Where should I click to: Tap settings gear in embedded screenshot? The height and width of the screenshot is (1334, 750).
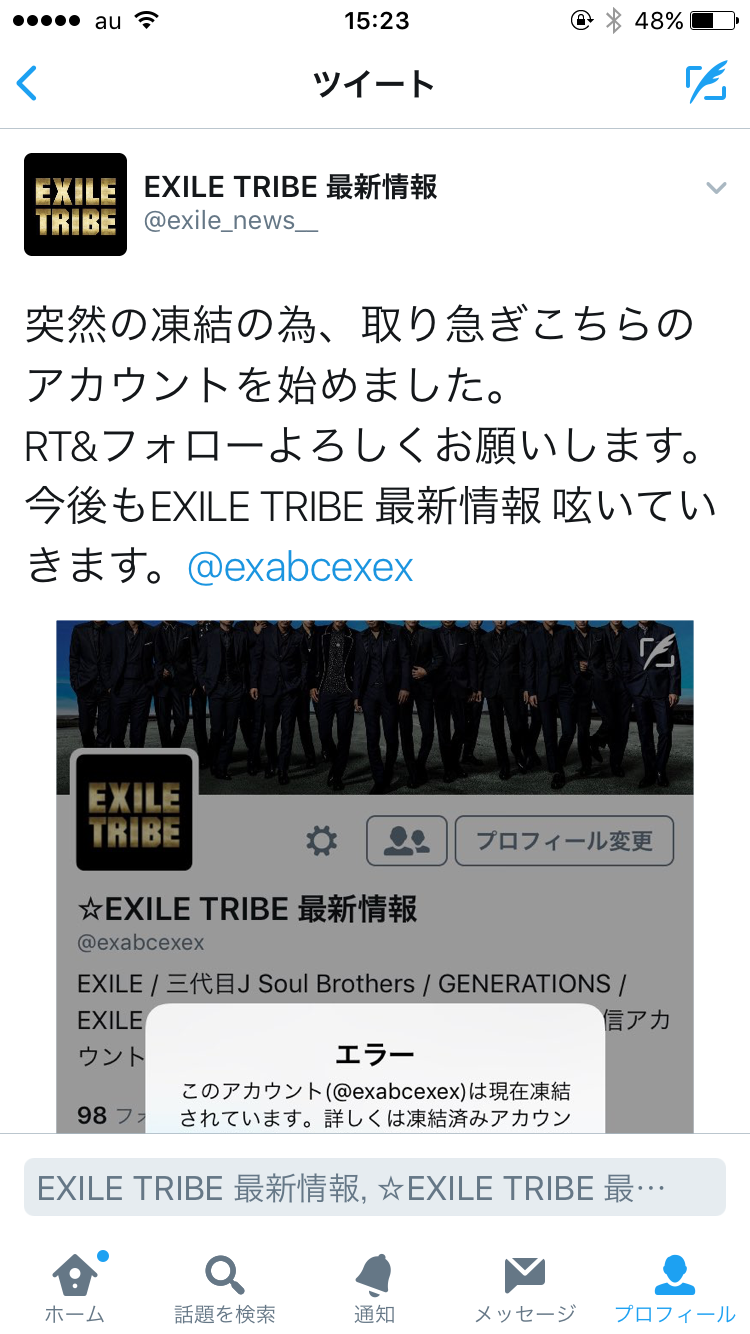[x=321, y=841]
